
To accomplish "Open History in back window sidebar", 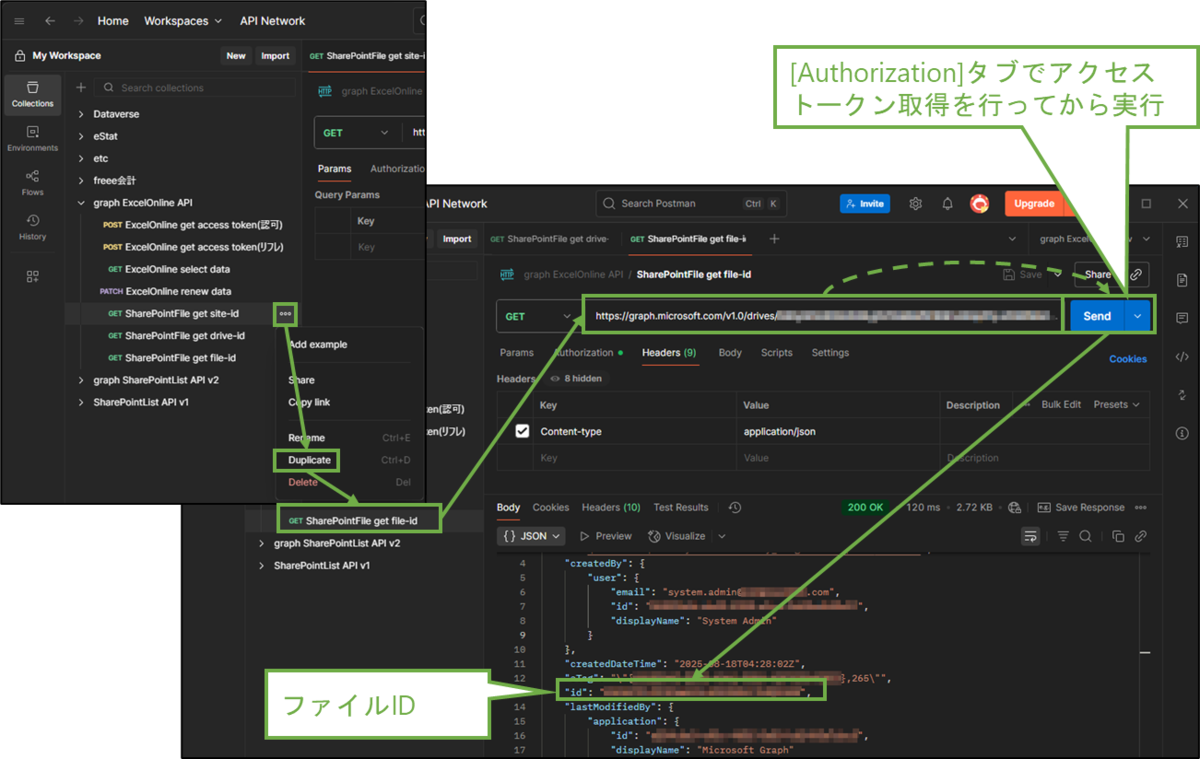I will point(33,227).
